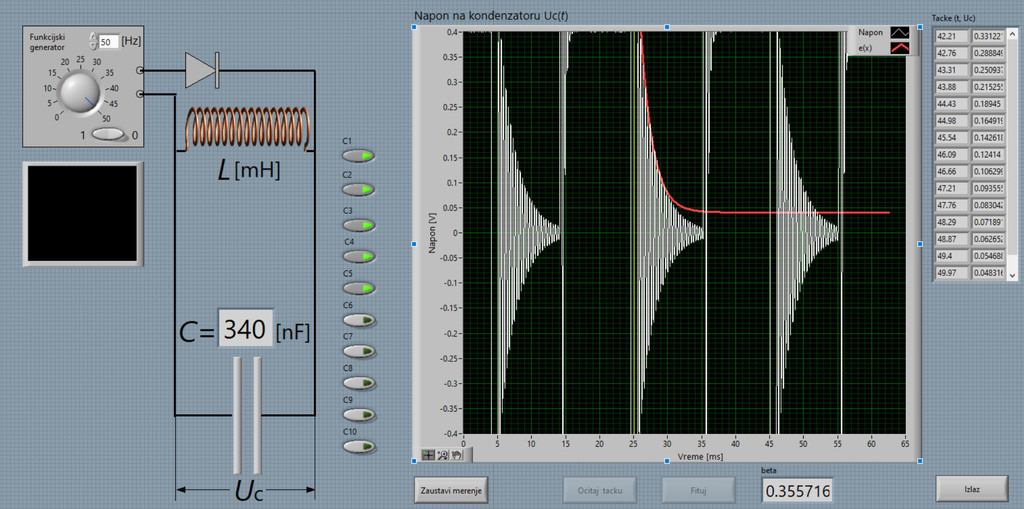The height and width of the screenshot is (509, 1024).
Task: Click the Izlaz exit button
Action: coord(971,488)
